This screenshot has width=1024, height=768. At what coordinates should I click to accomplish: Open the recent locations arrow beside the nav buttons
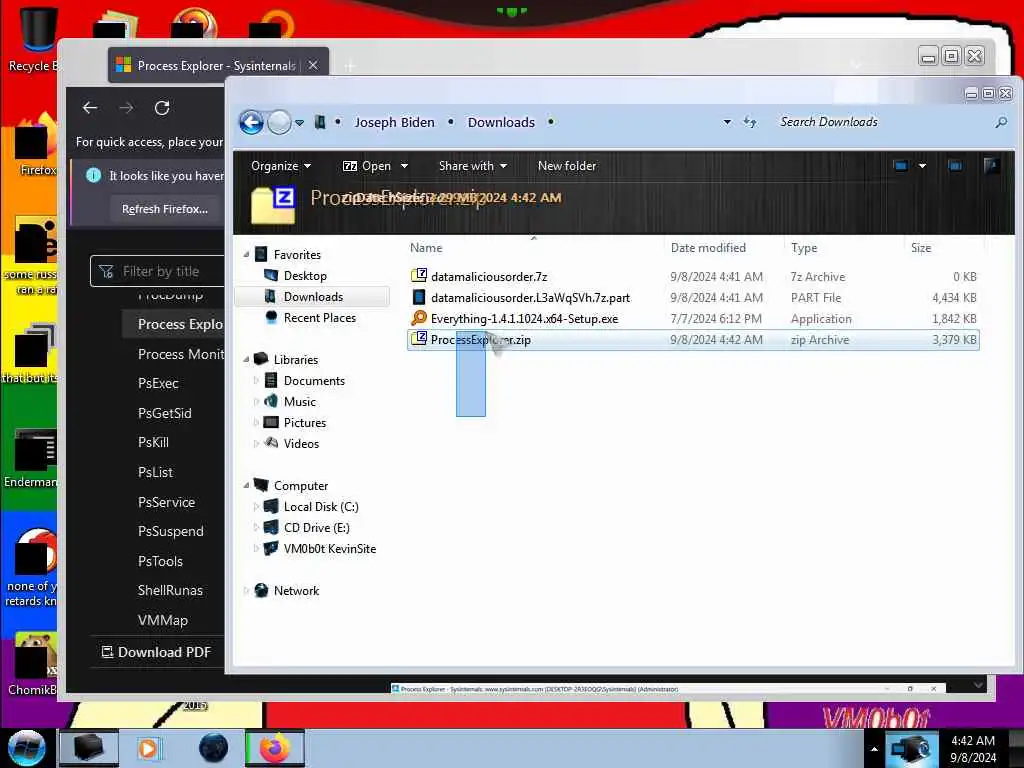(299, 122)
